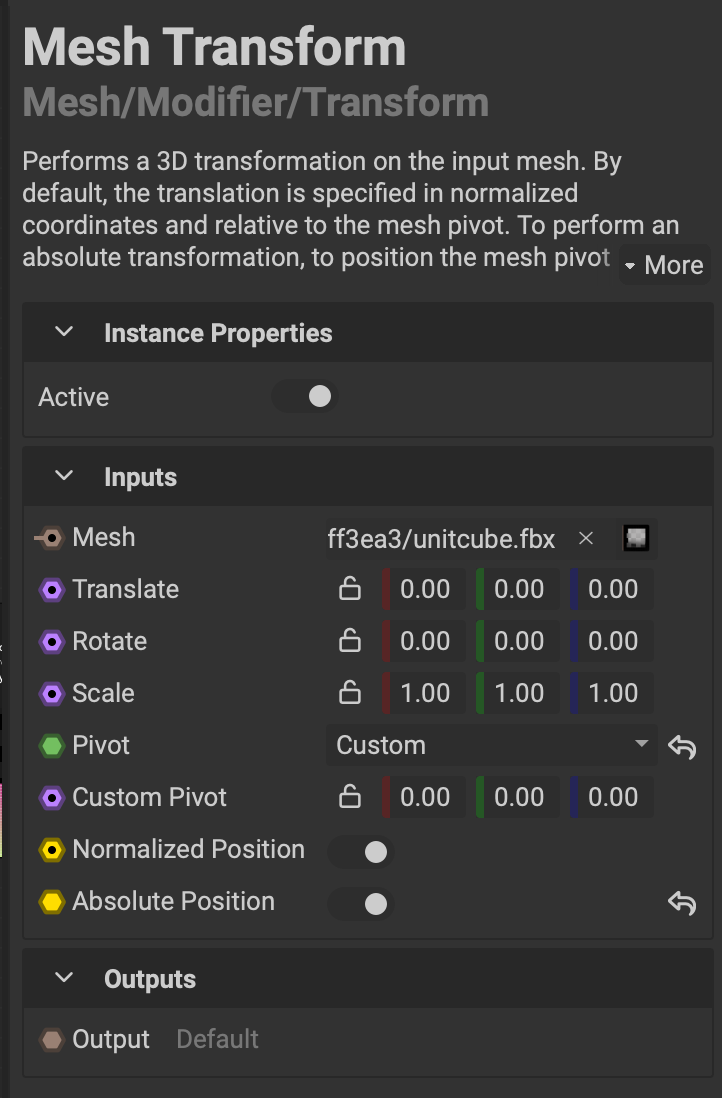Click the Mesh input connector icon
This screenshot has height=1098, width=722.
(49, 538)
